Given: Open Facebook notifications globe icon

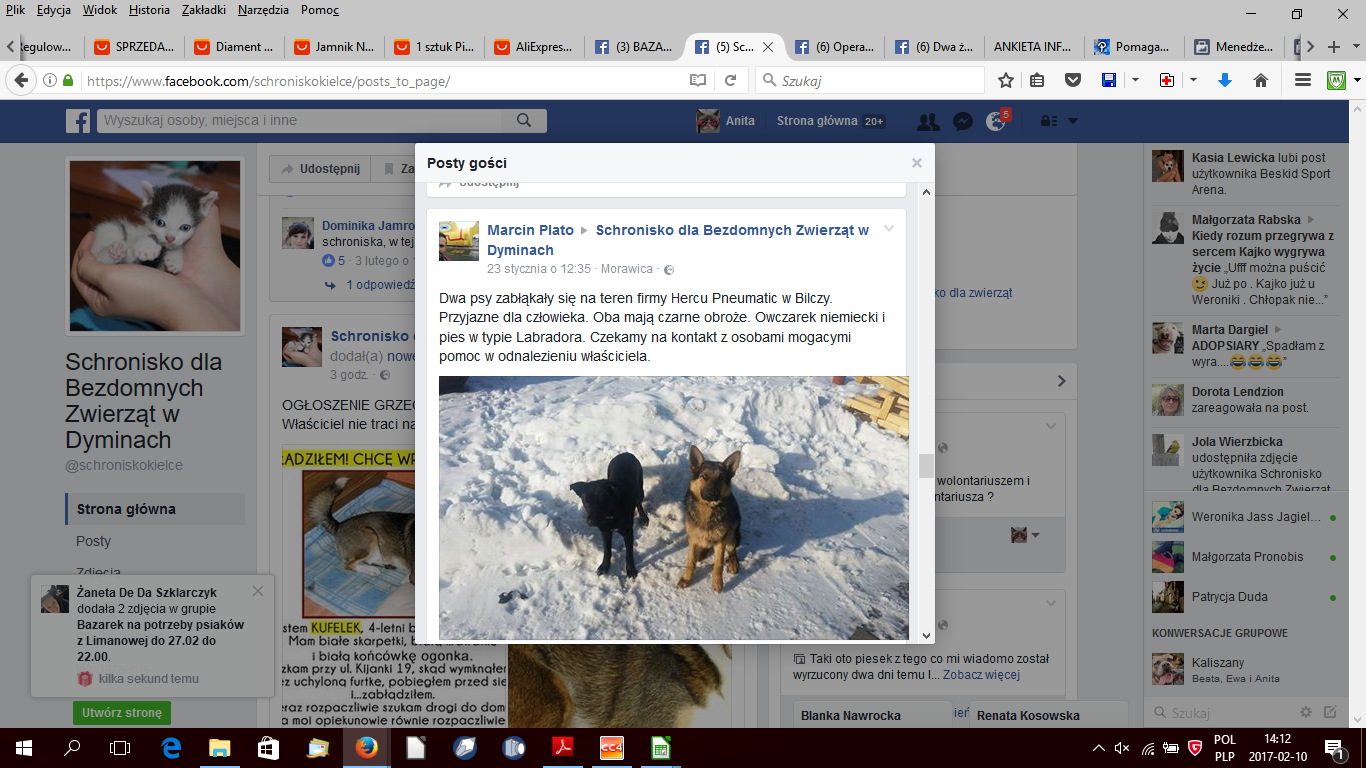Looking at the screenshot, I should click(x=995, y=121).
